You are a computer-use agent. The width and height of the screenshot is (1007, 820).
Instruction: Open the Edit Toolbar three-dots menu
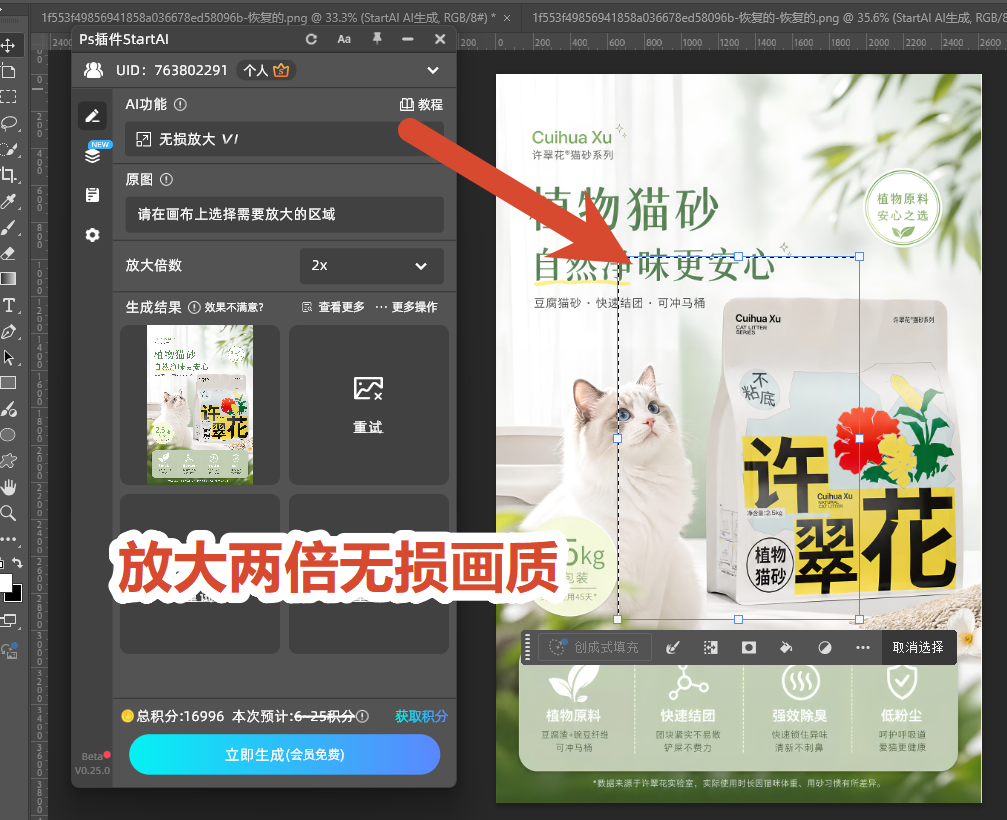click(x=8, y=539)
